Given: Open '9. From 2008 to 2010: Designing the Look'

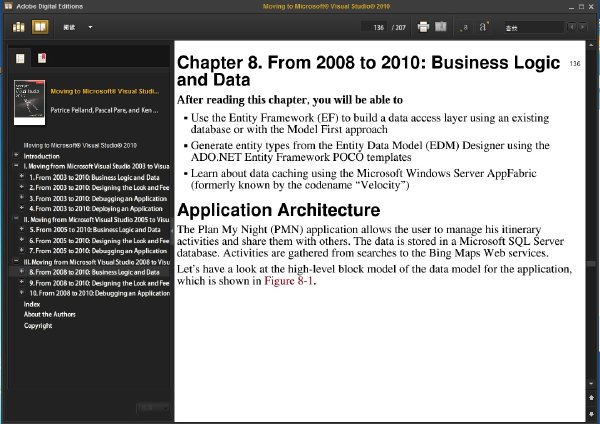Looking at the screenshot, I should point(99,283).
